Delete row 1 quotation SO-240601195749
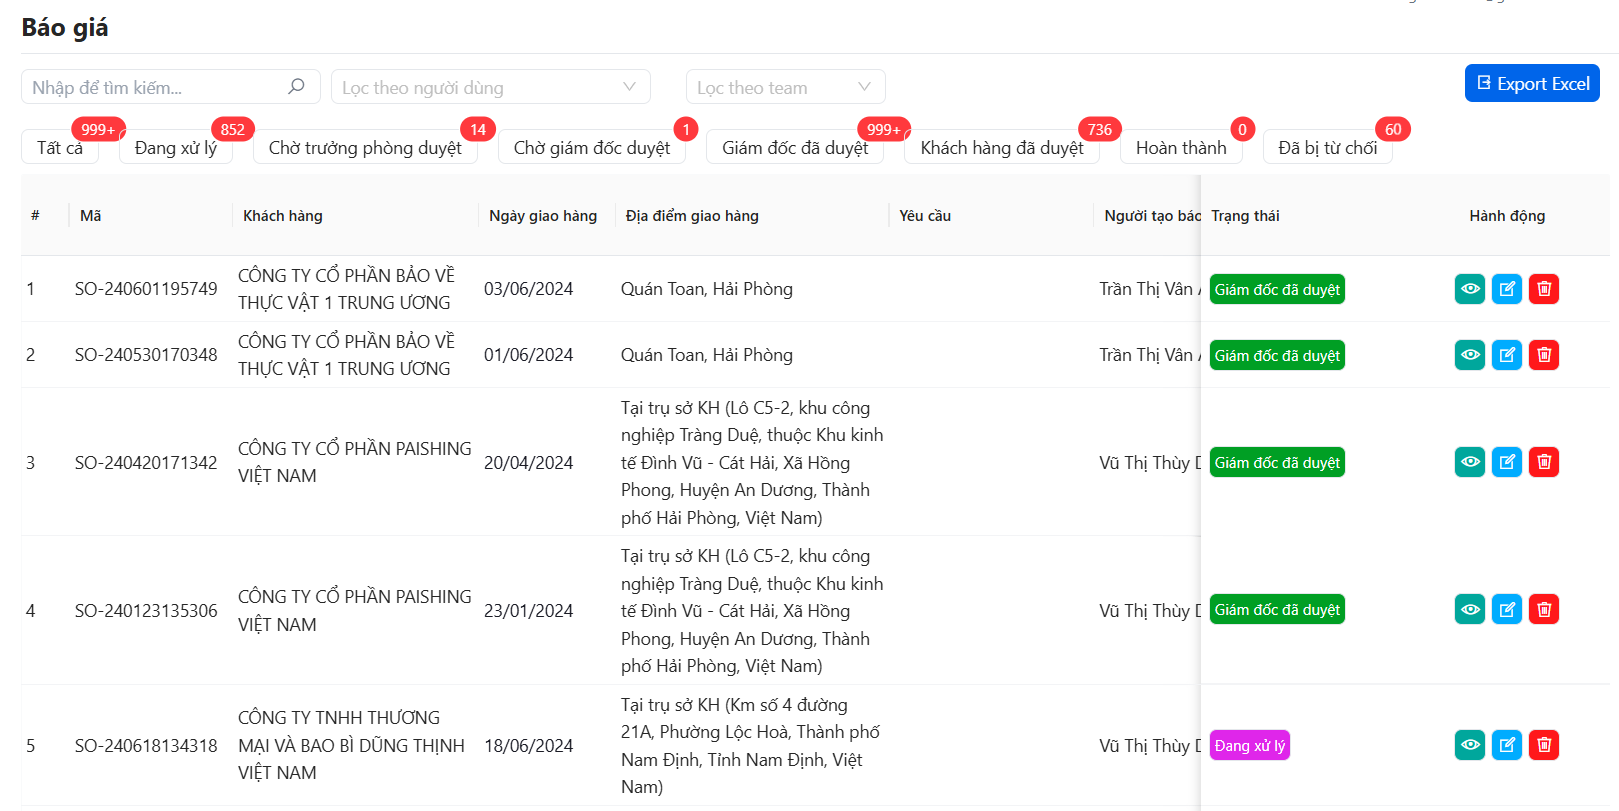1619x811 pixels. pyautogui.click(x=1543, y=289)
